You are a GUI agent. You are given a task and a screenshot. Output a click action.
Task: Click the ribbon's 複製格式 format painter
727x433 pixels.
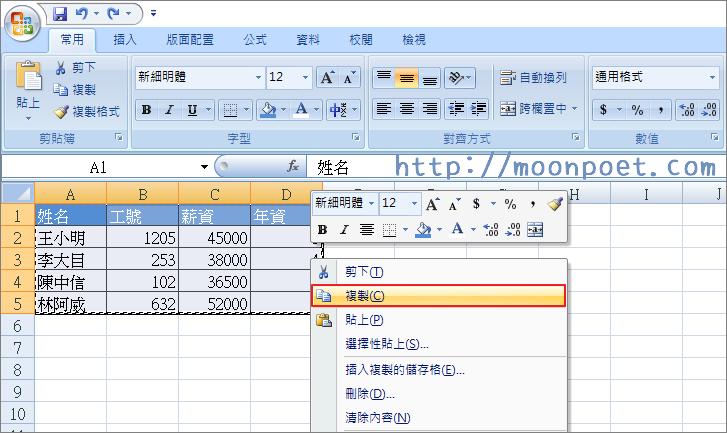[86, 112]
